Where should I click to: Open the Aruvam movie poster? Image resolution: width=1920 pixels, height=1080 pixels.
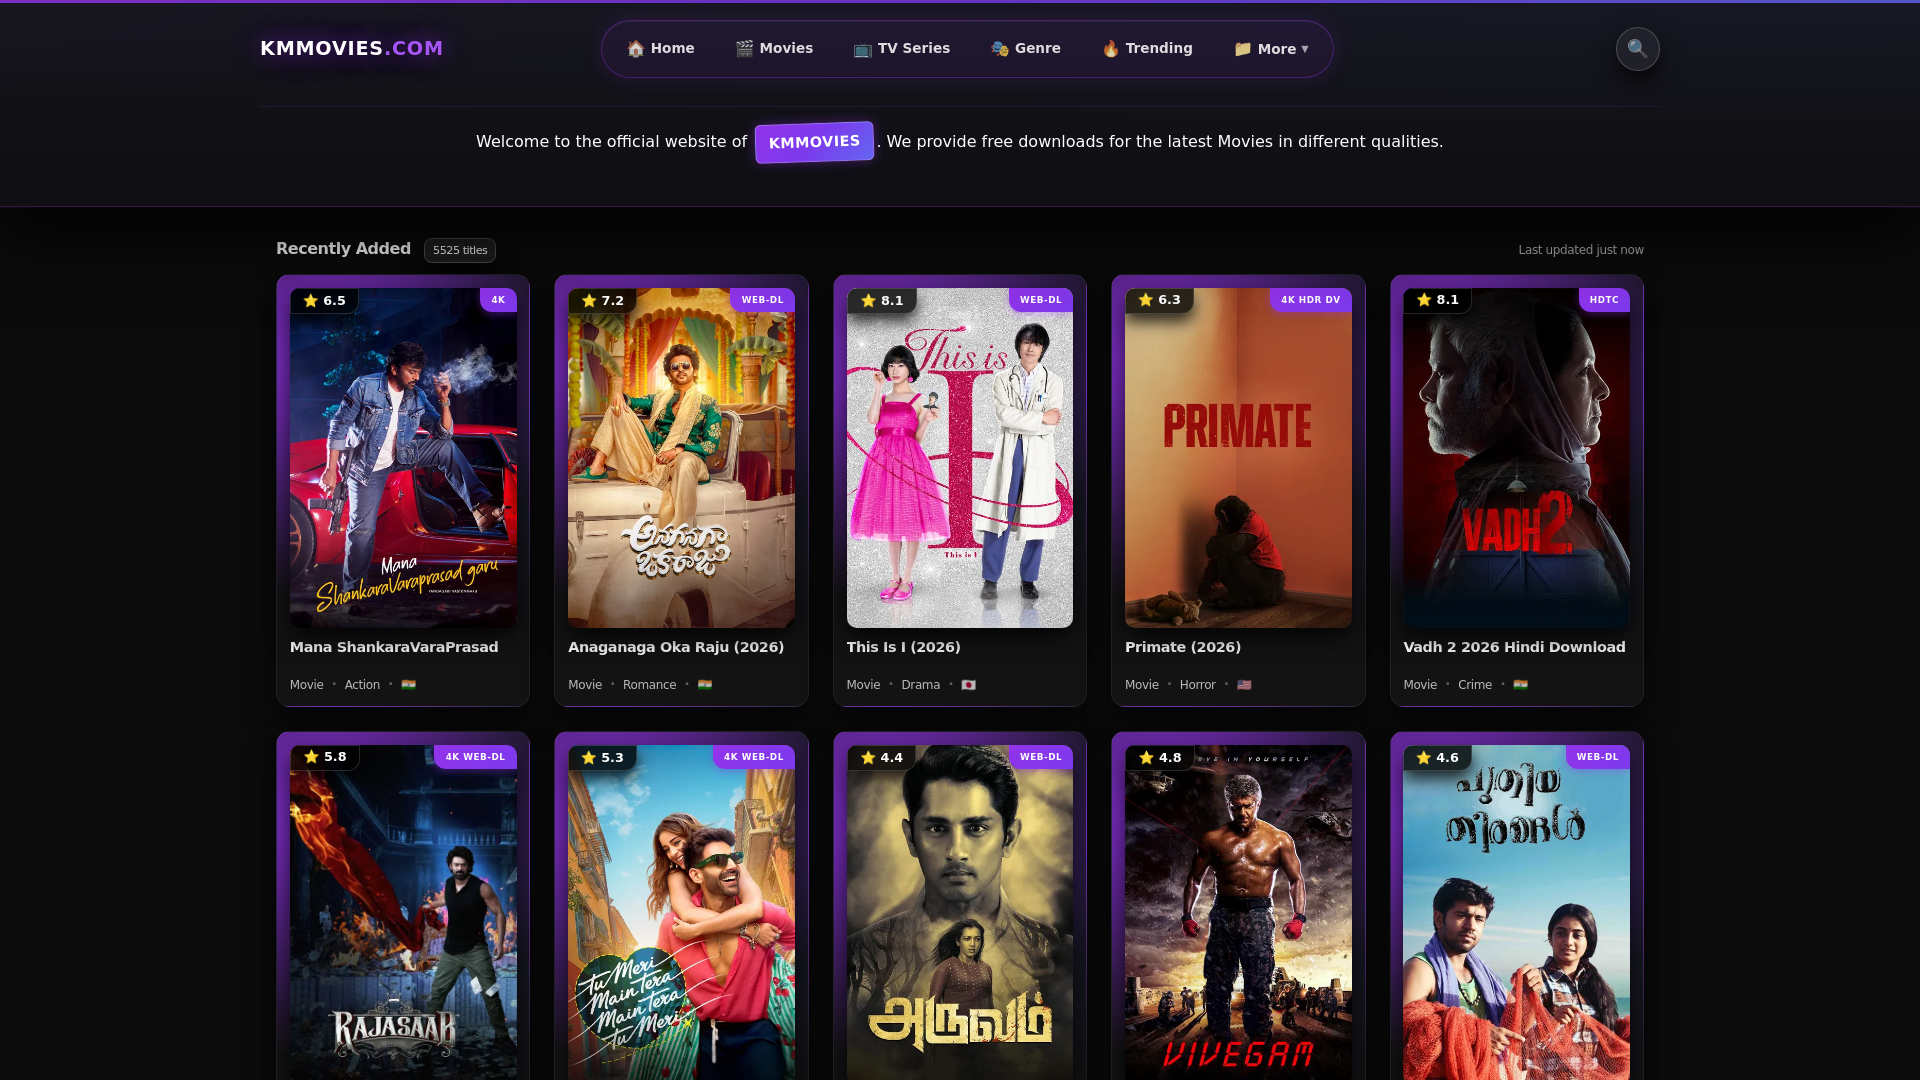point(960,912)
